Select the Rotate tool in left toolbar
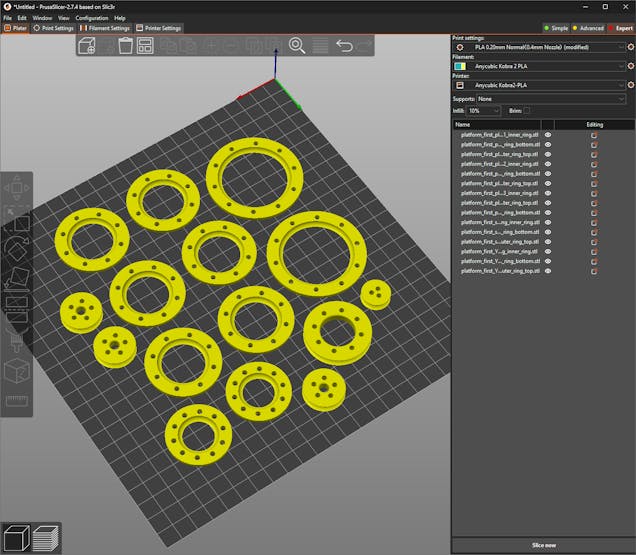The width and height of the screenshot is (636, 555). point(18,248)
